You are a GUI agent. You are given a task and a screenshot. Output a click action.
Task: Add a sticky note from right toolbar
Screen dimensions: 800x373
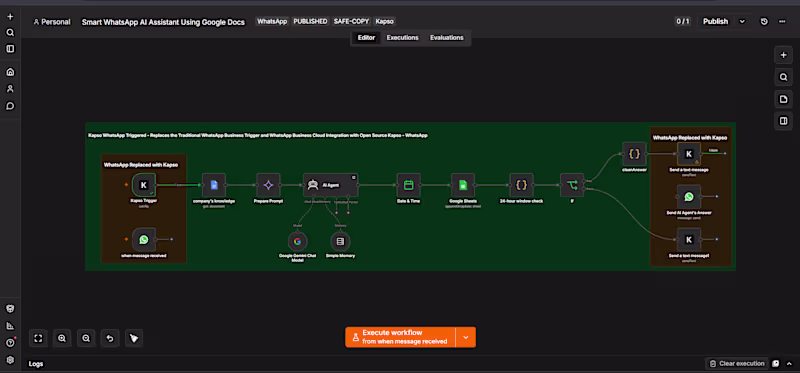784,99
